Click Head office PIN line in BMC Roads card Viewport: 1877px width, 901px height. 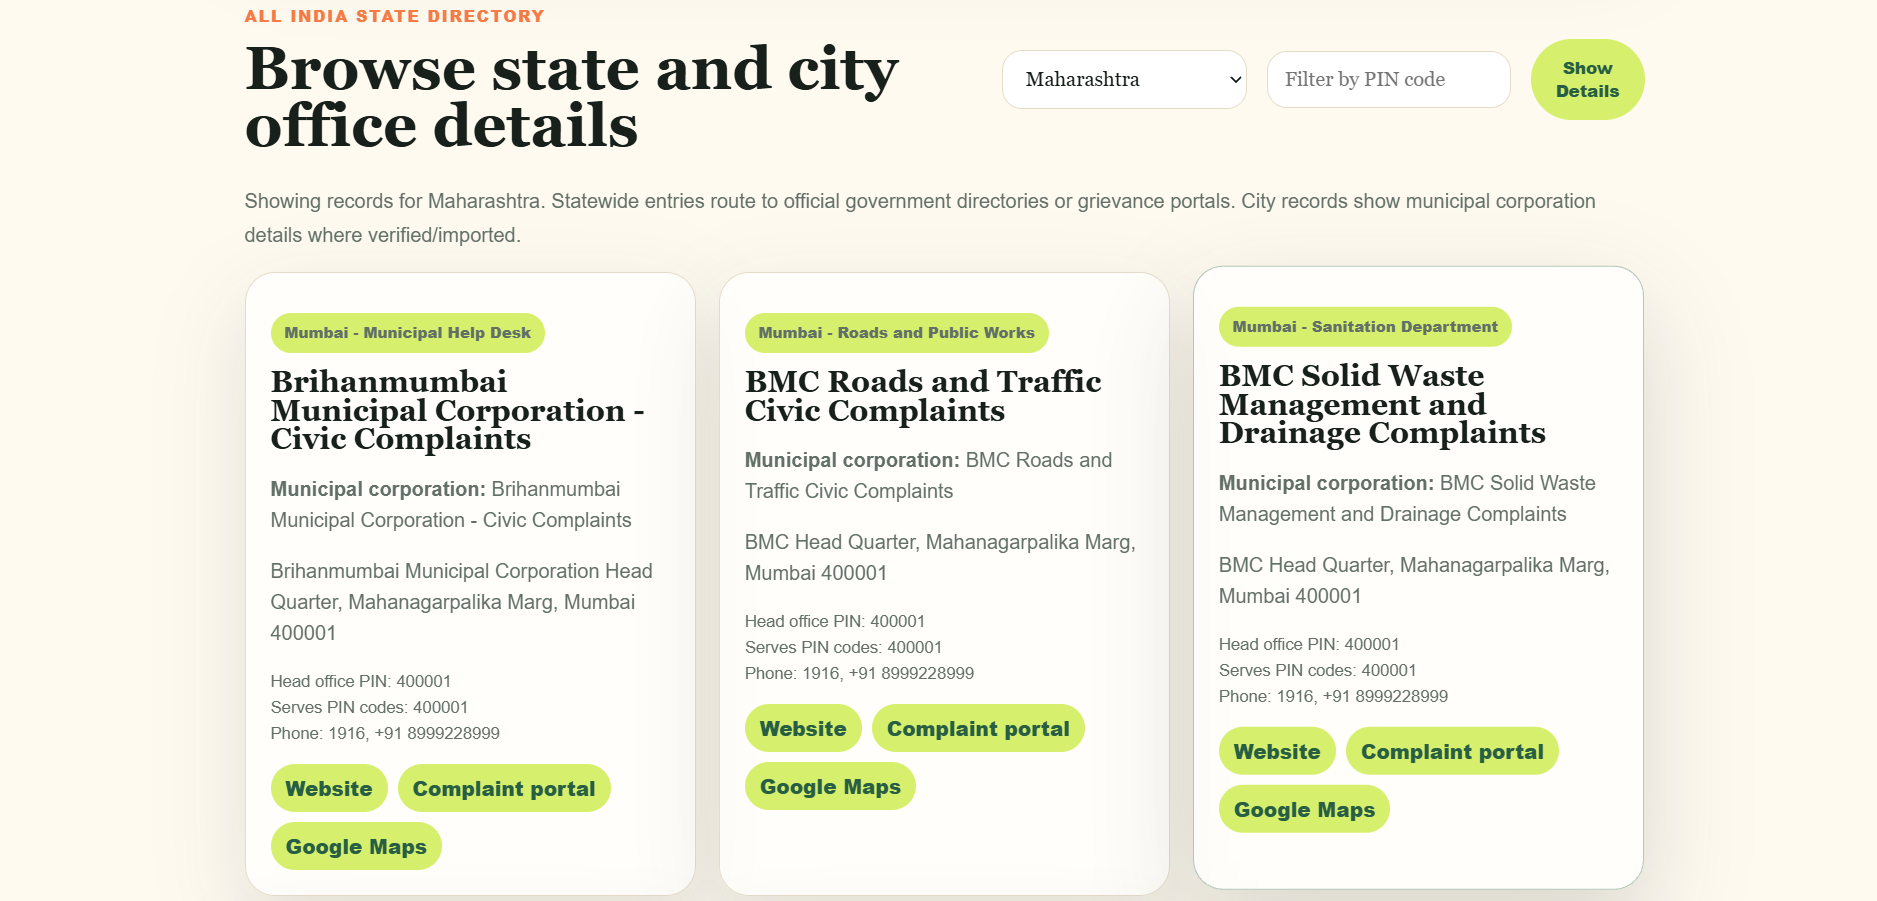835,621
